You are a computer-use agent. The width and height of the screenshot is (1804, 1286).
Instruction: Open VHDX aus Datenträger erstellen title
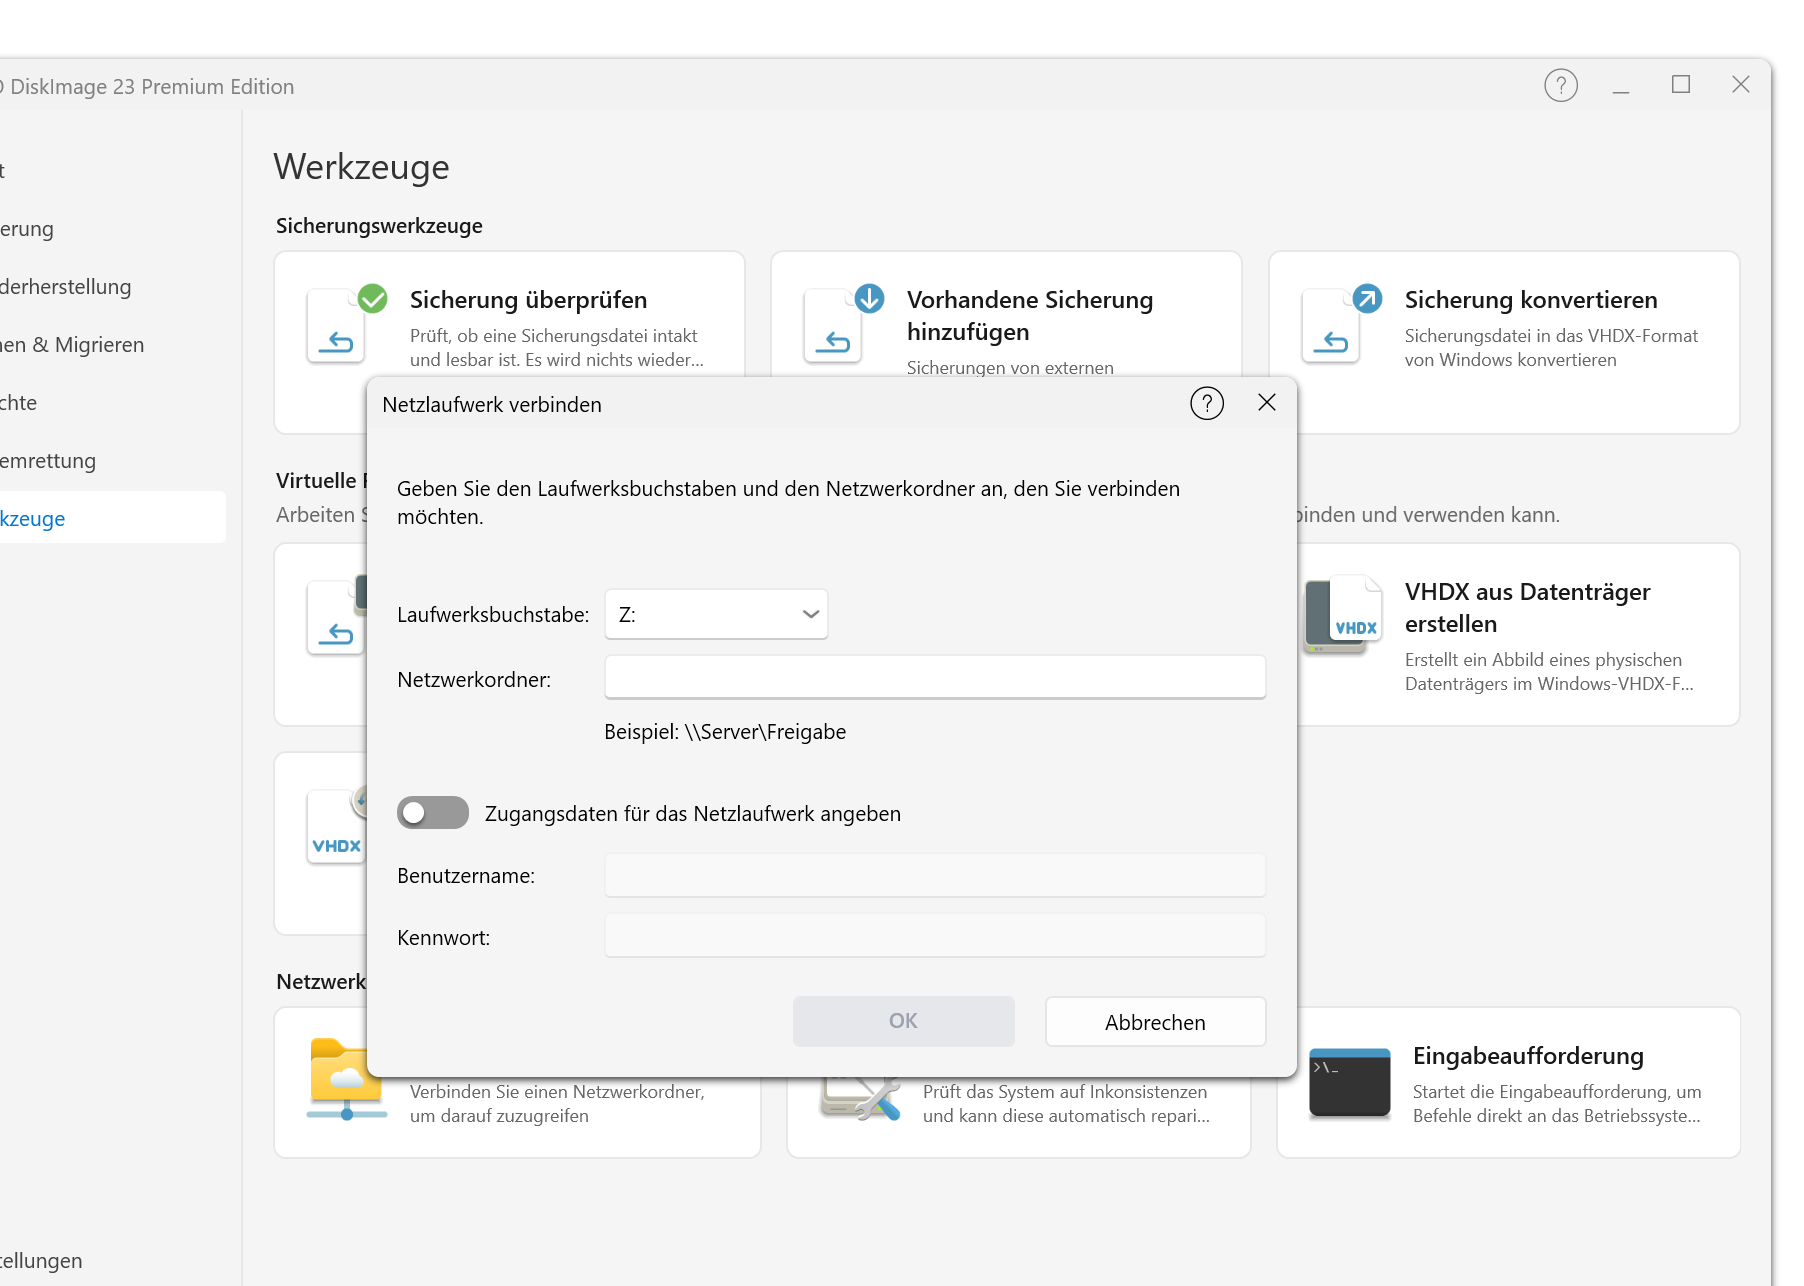pos(1528,608)
